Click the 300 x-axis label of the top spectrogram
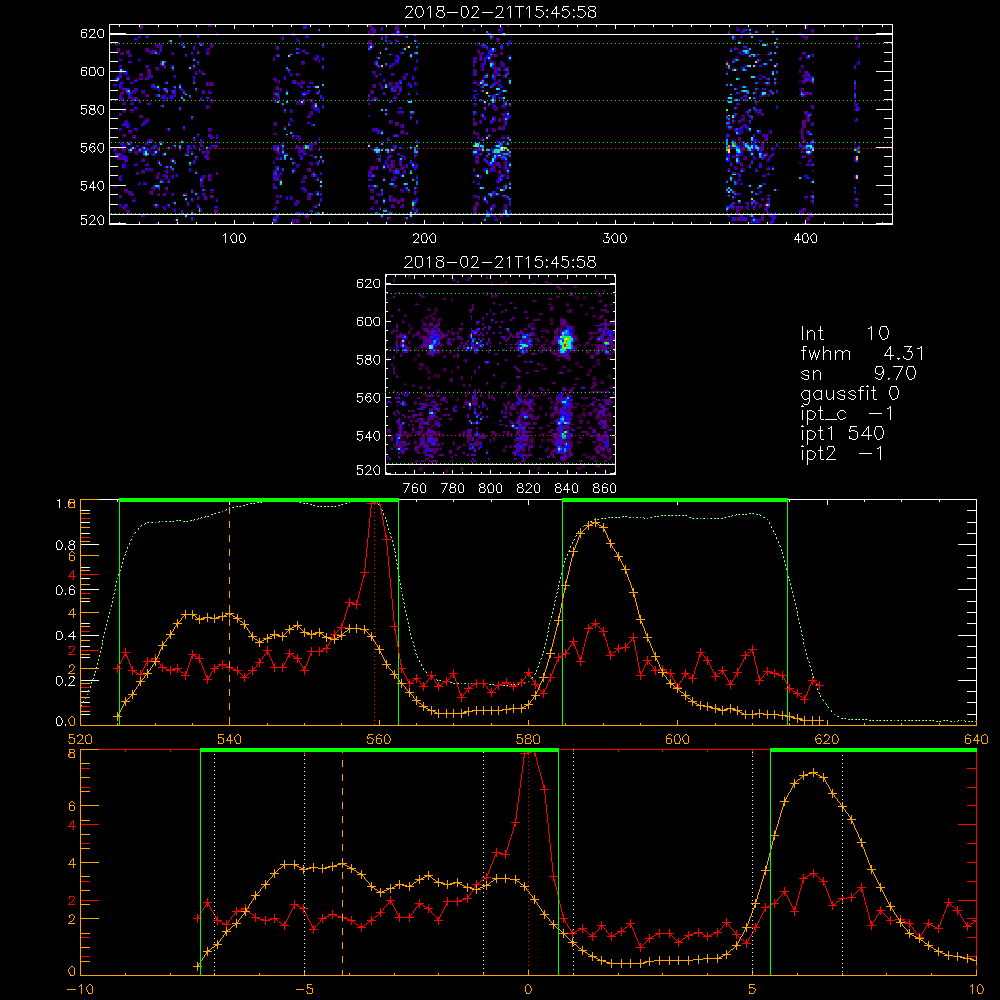The width and height of the screenshot is (1000, 1000). pyautogui.click(x=615, y=239)
